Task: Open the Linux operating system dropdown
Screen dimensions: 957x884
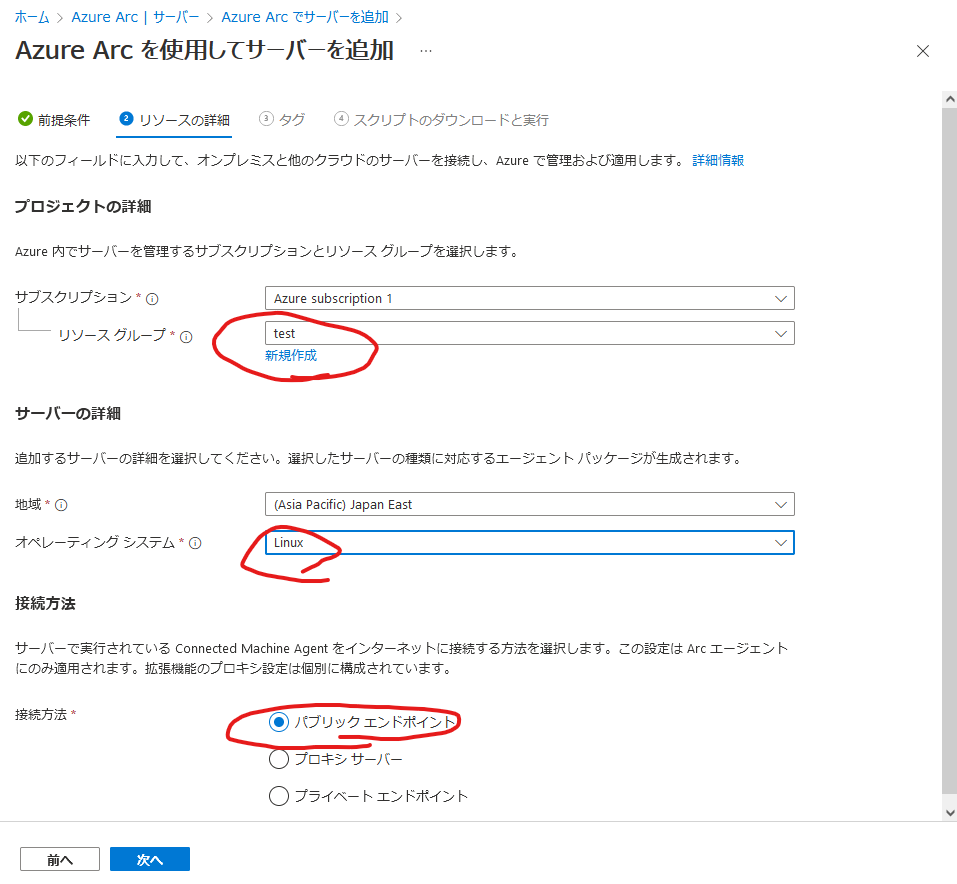Action: [530, 543]
